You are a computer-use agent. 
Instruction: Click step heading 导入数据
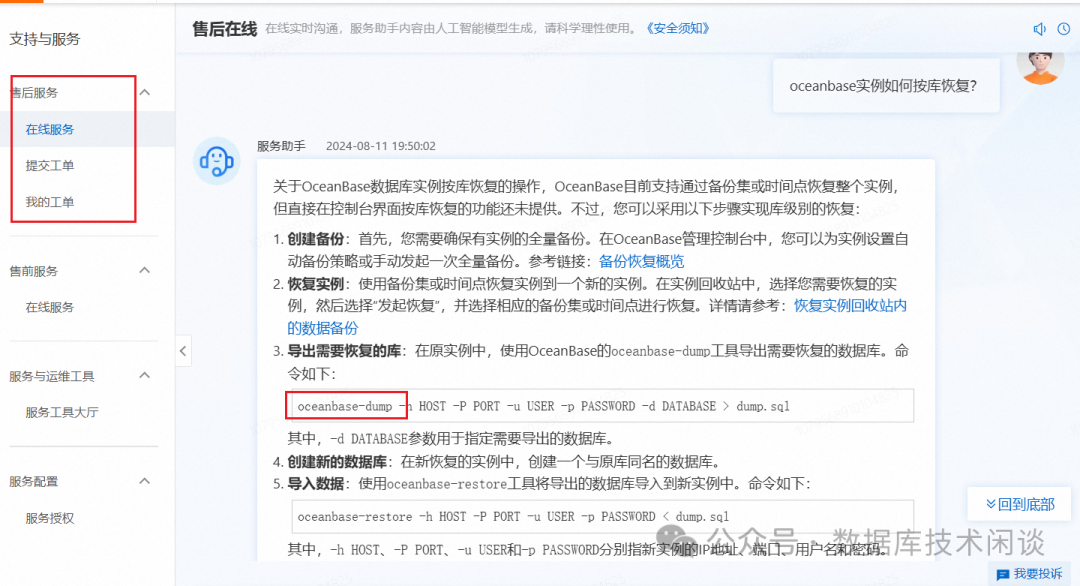click(315, 484)
